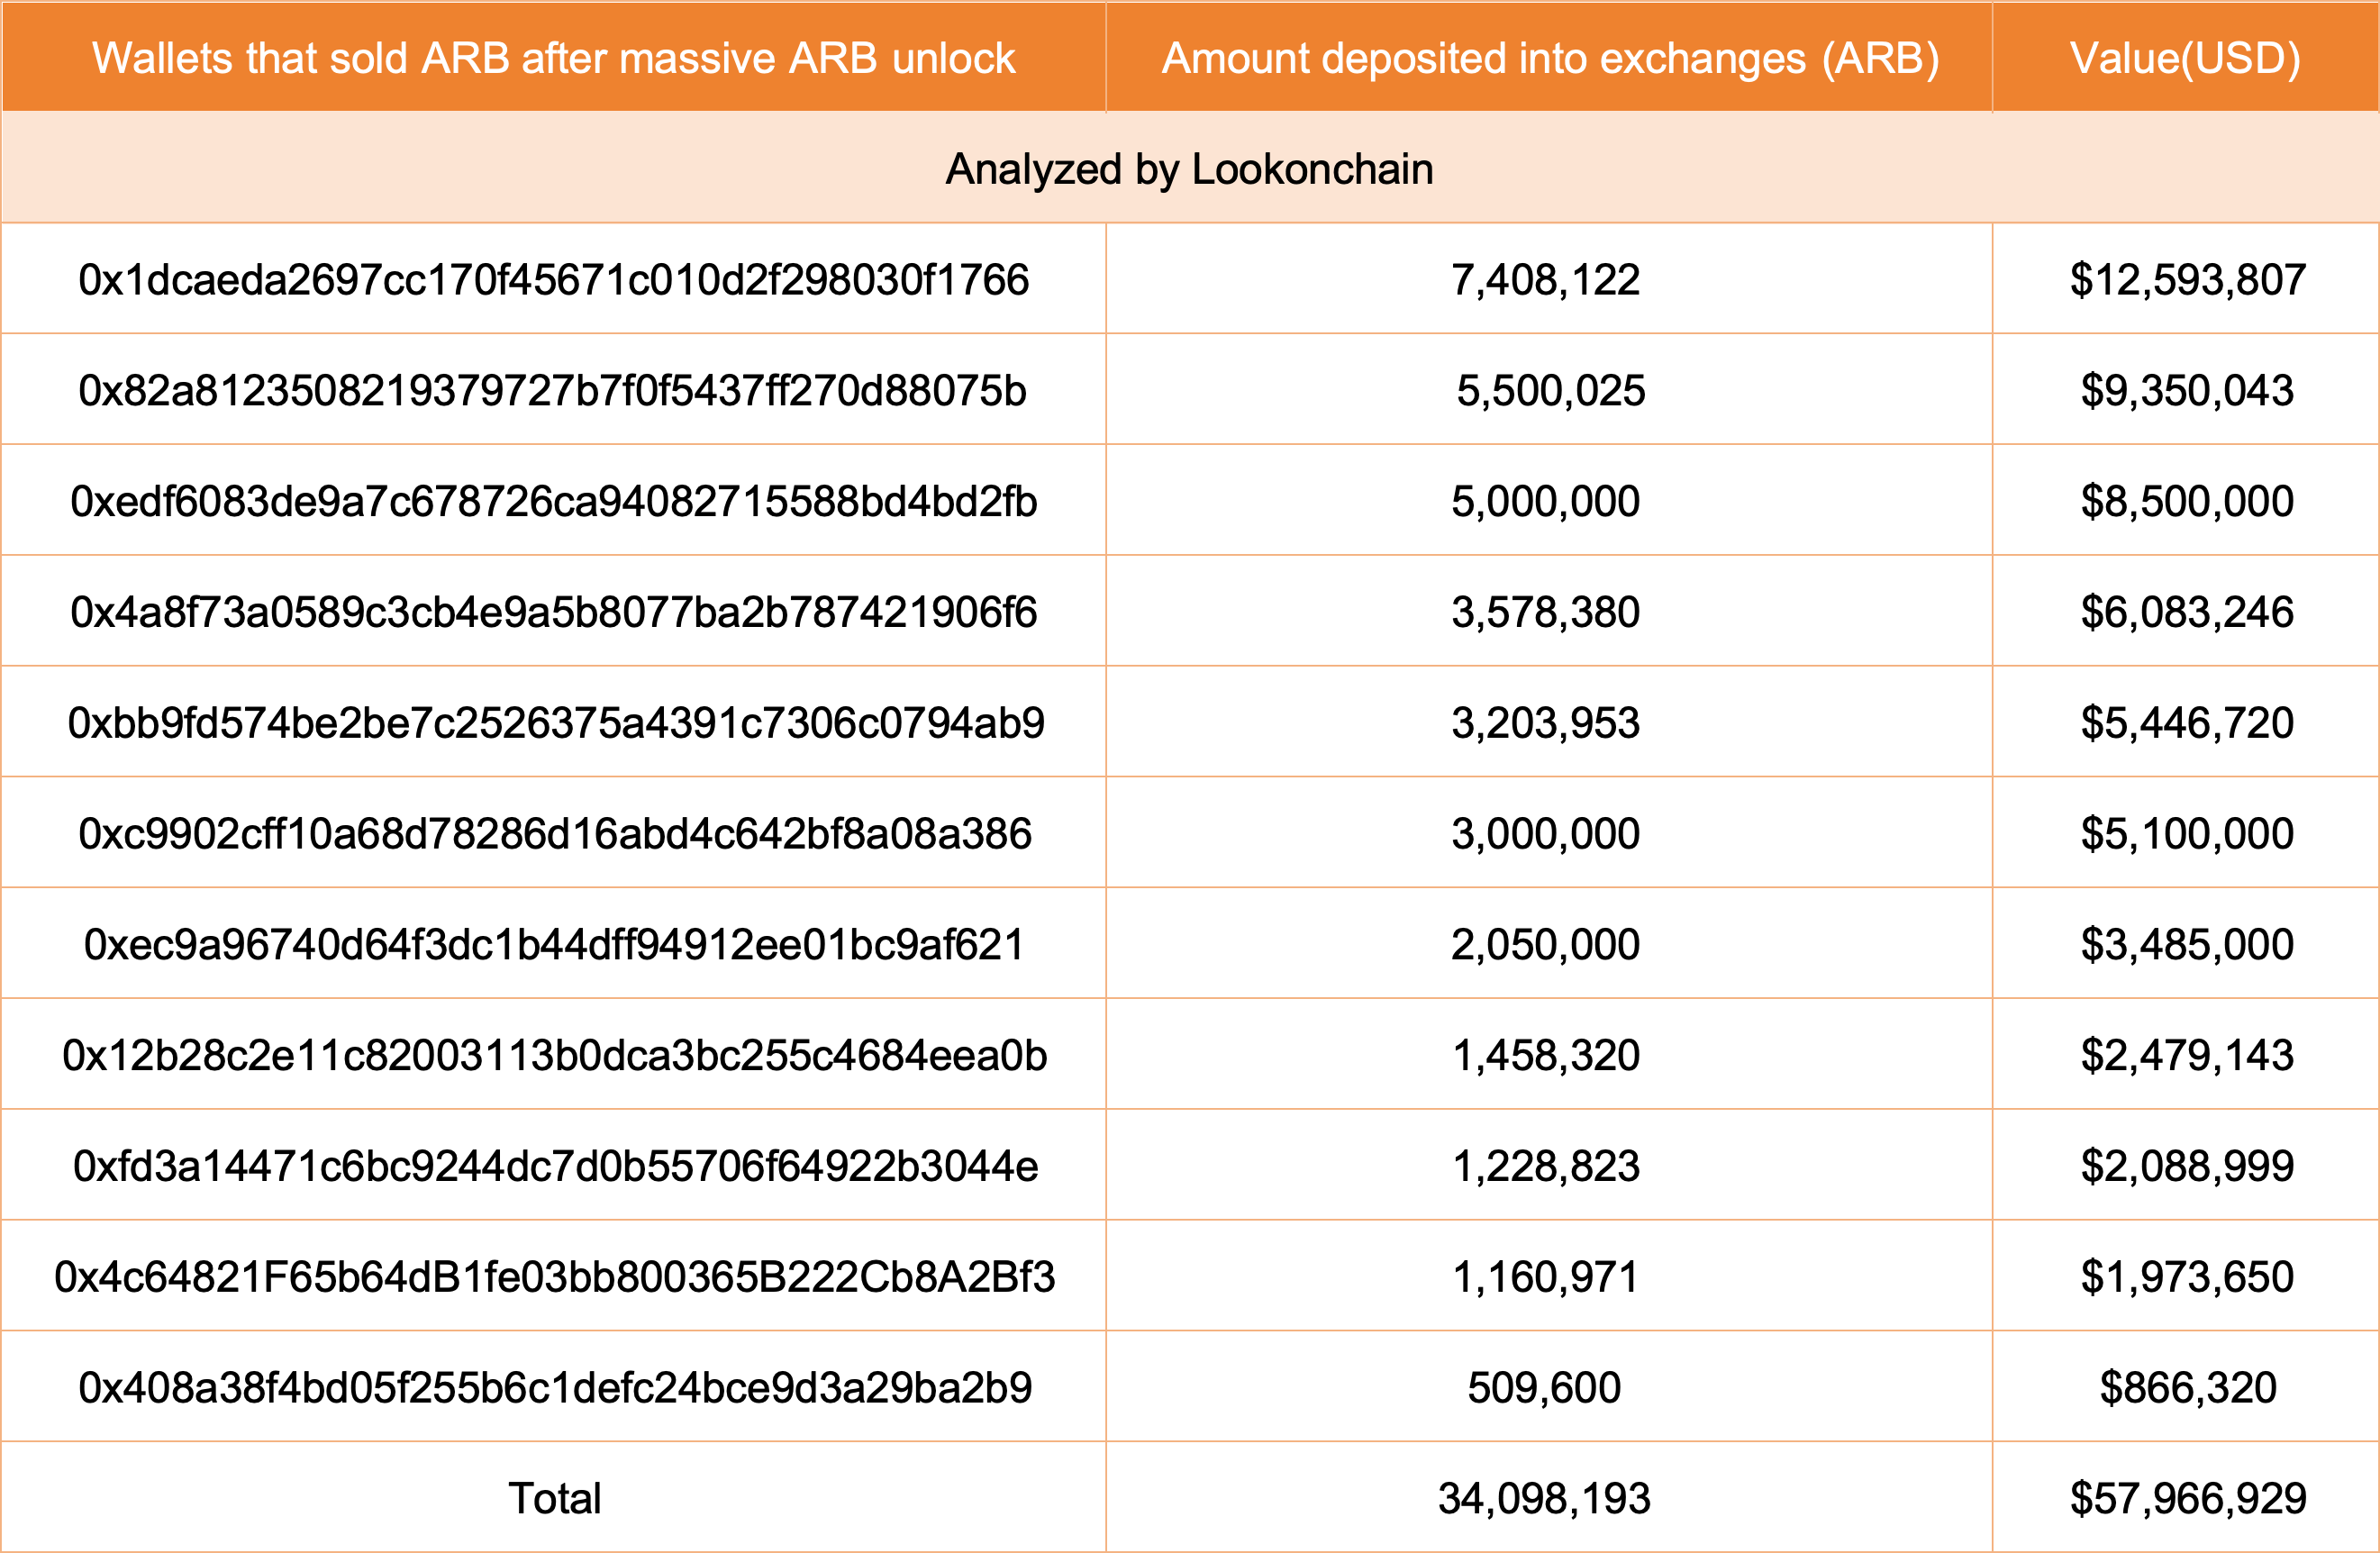Open the wallet address starting 0x4a8f73a0589
The image size is (2380, 1553).
coord(553,612)
